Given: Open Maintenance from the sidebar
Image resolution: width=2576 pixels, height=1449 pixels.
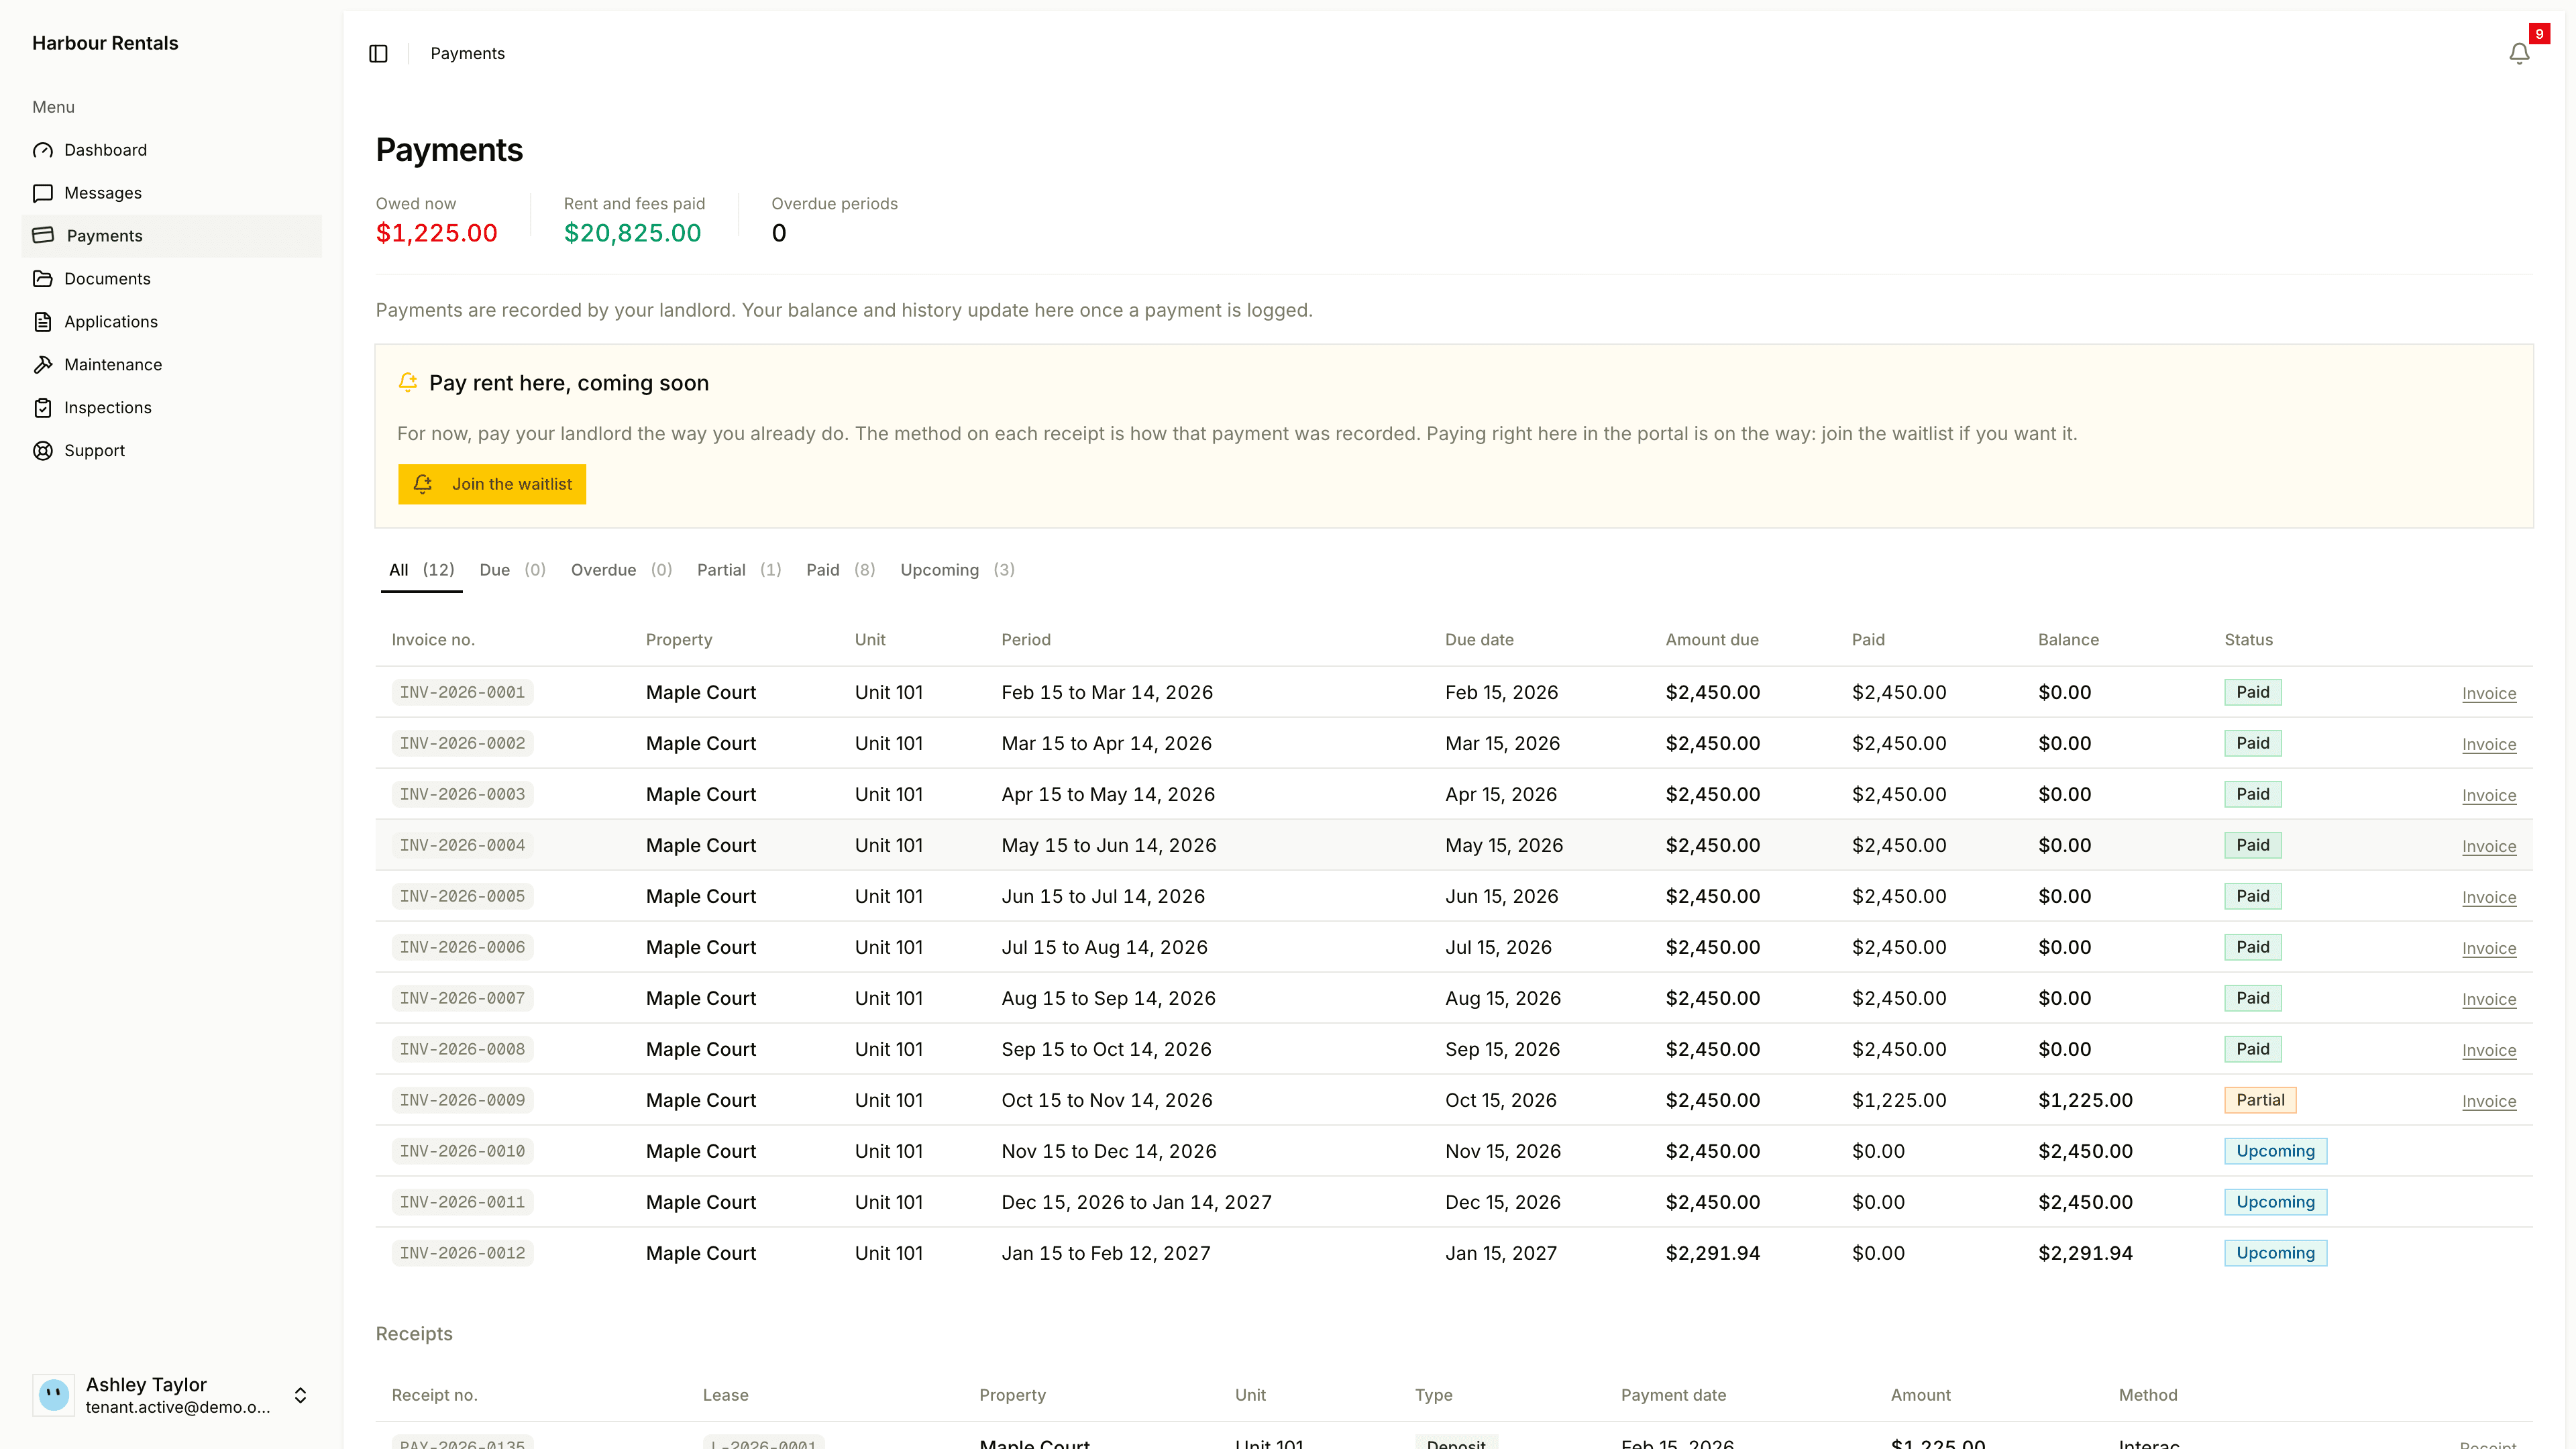Looking at the screenshot, I should 172,365.
